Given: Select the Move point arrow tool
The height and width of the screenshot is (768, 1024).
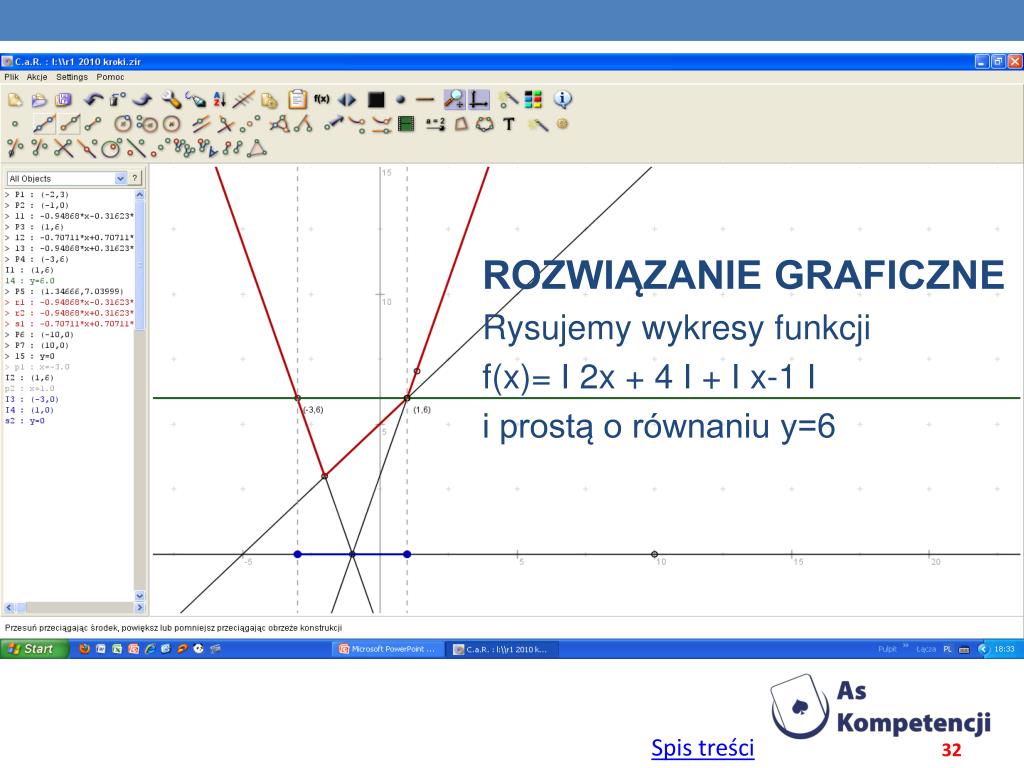Looking at the screenshot, I should coord(333,124).
